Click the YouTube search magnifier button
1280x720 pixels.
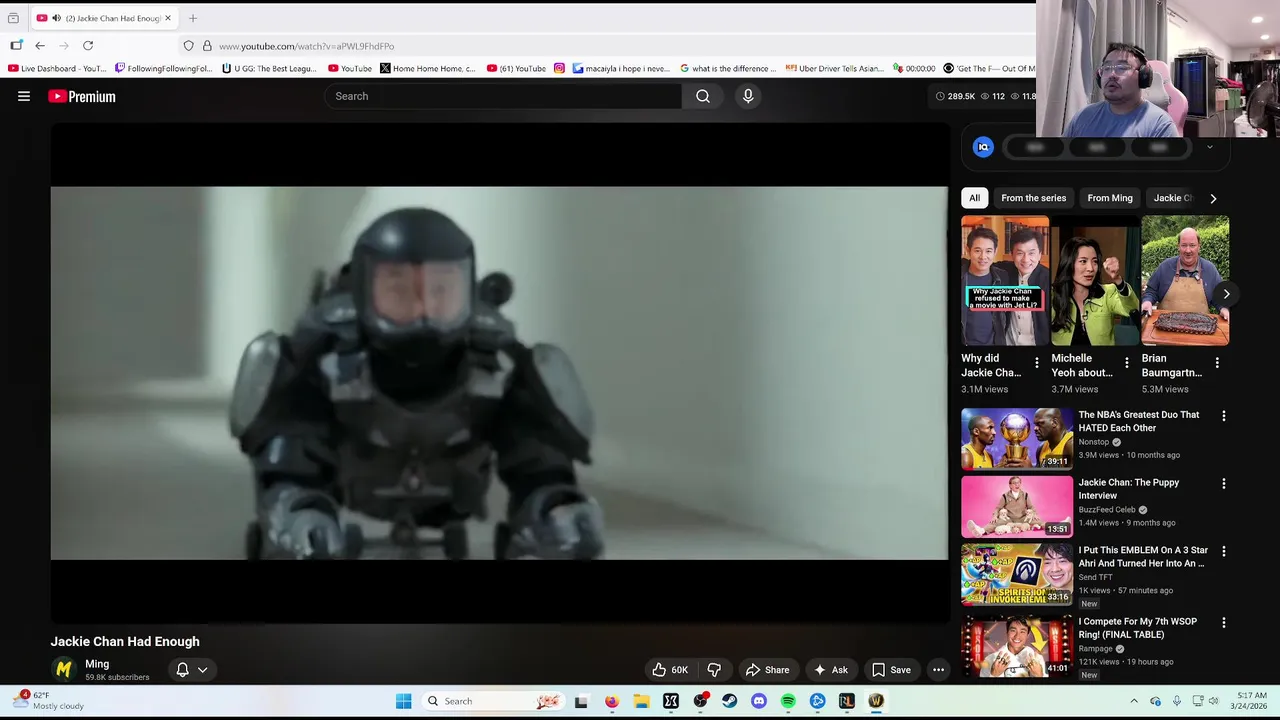click(x=703, y=96)
